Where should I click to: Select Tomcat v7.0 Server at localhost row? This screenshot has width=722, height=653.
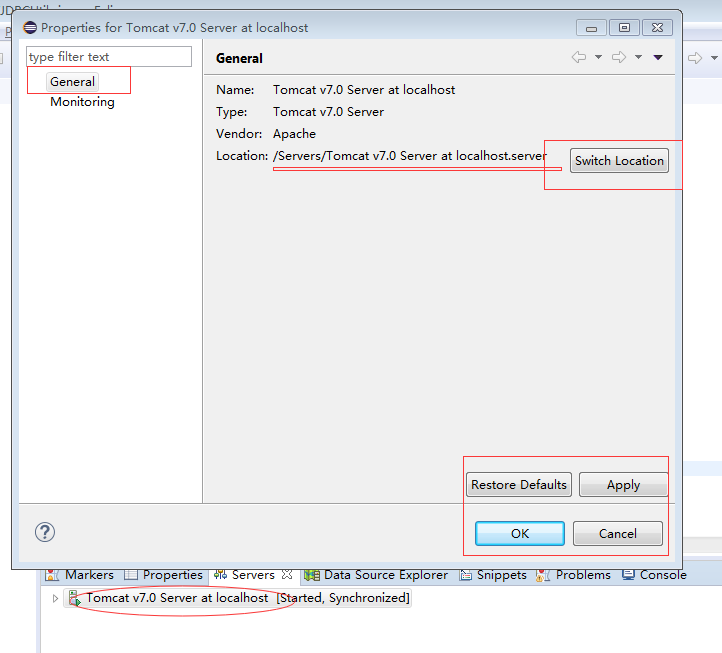(237, 598)
